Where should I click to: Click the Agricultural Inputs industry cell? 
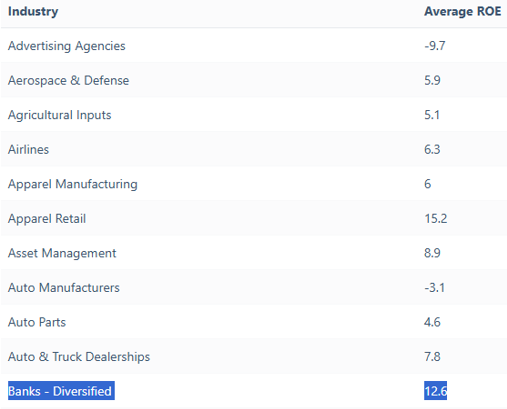[x=60, y=115]
